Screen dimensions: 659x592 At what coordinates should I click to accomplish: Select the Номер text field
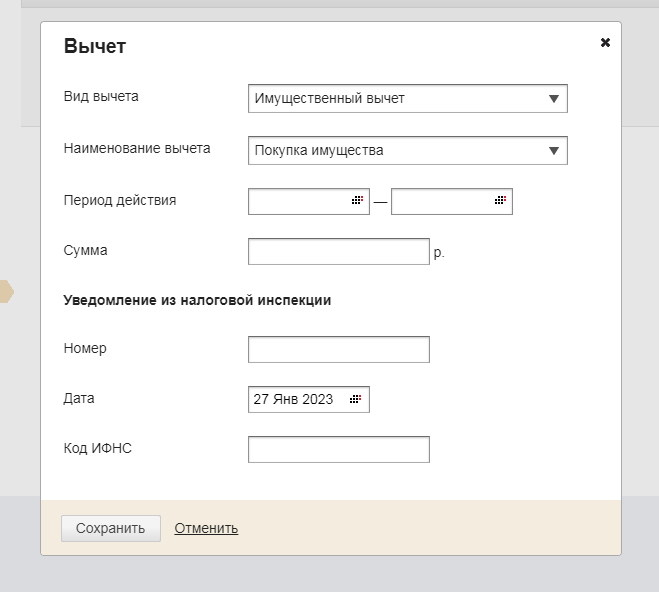click(x=338, y=350)
